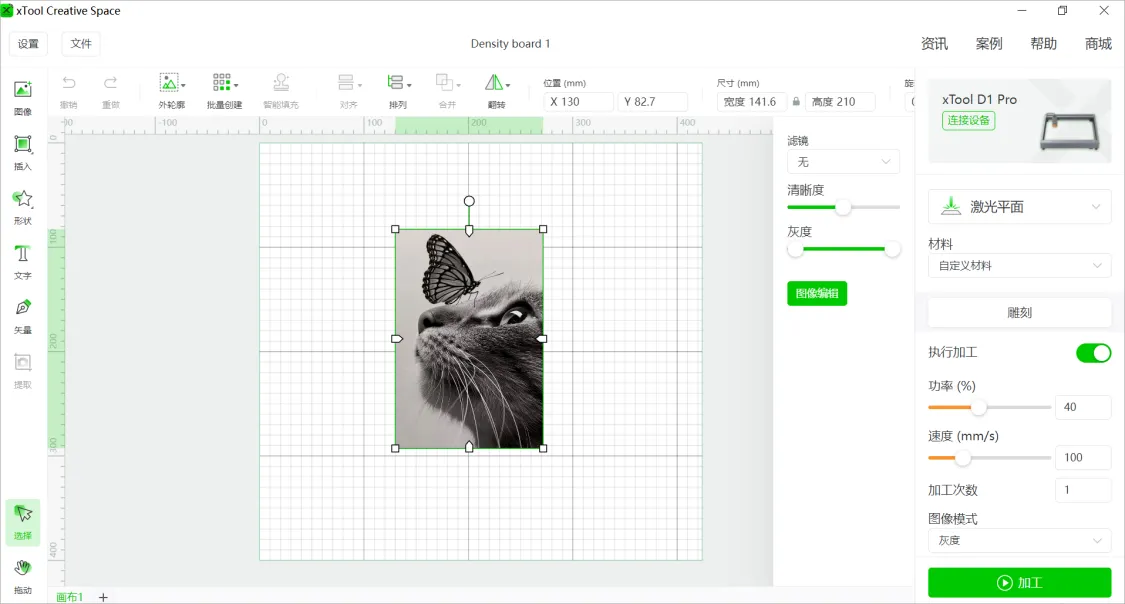Click the xTool D1 Pro device image

(1071, 132)
